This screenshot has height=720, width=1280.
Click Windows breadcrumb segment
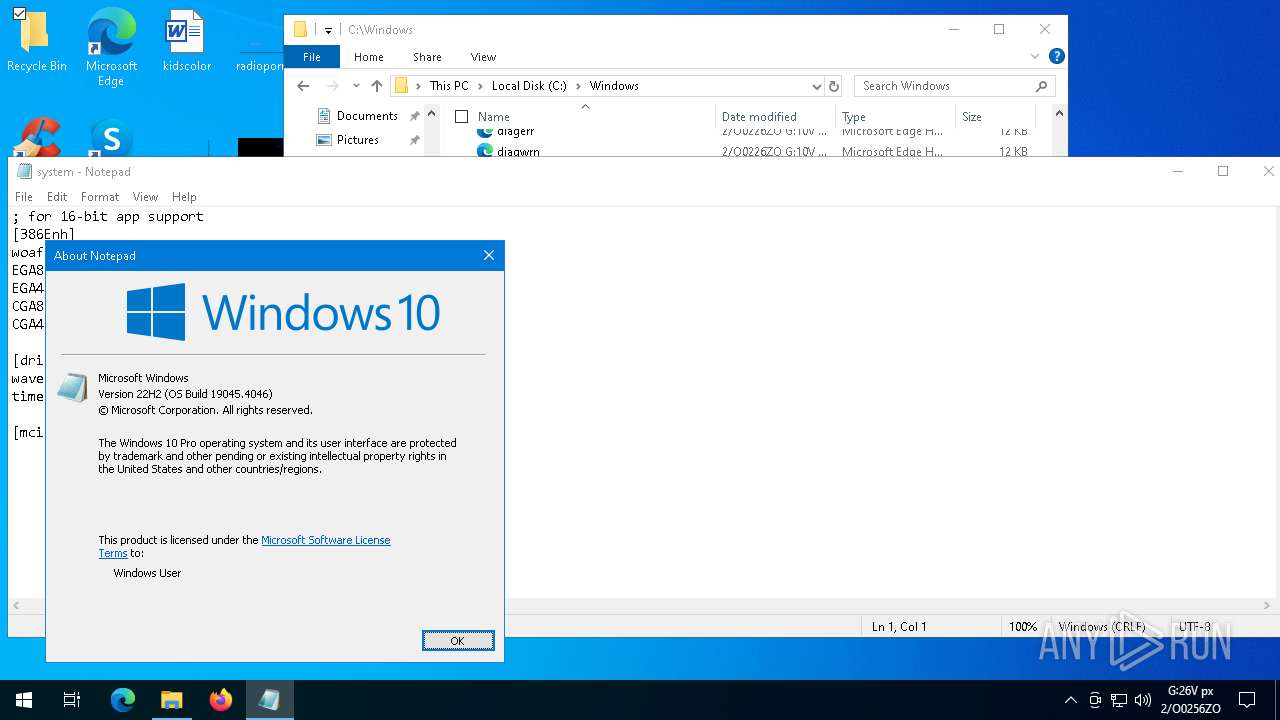pos(614,86)
